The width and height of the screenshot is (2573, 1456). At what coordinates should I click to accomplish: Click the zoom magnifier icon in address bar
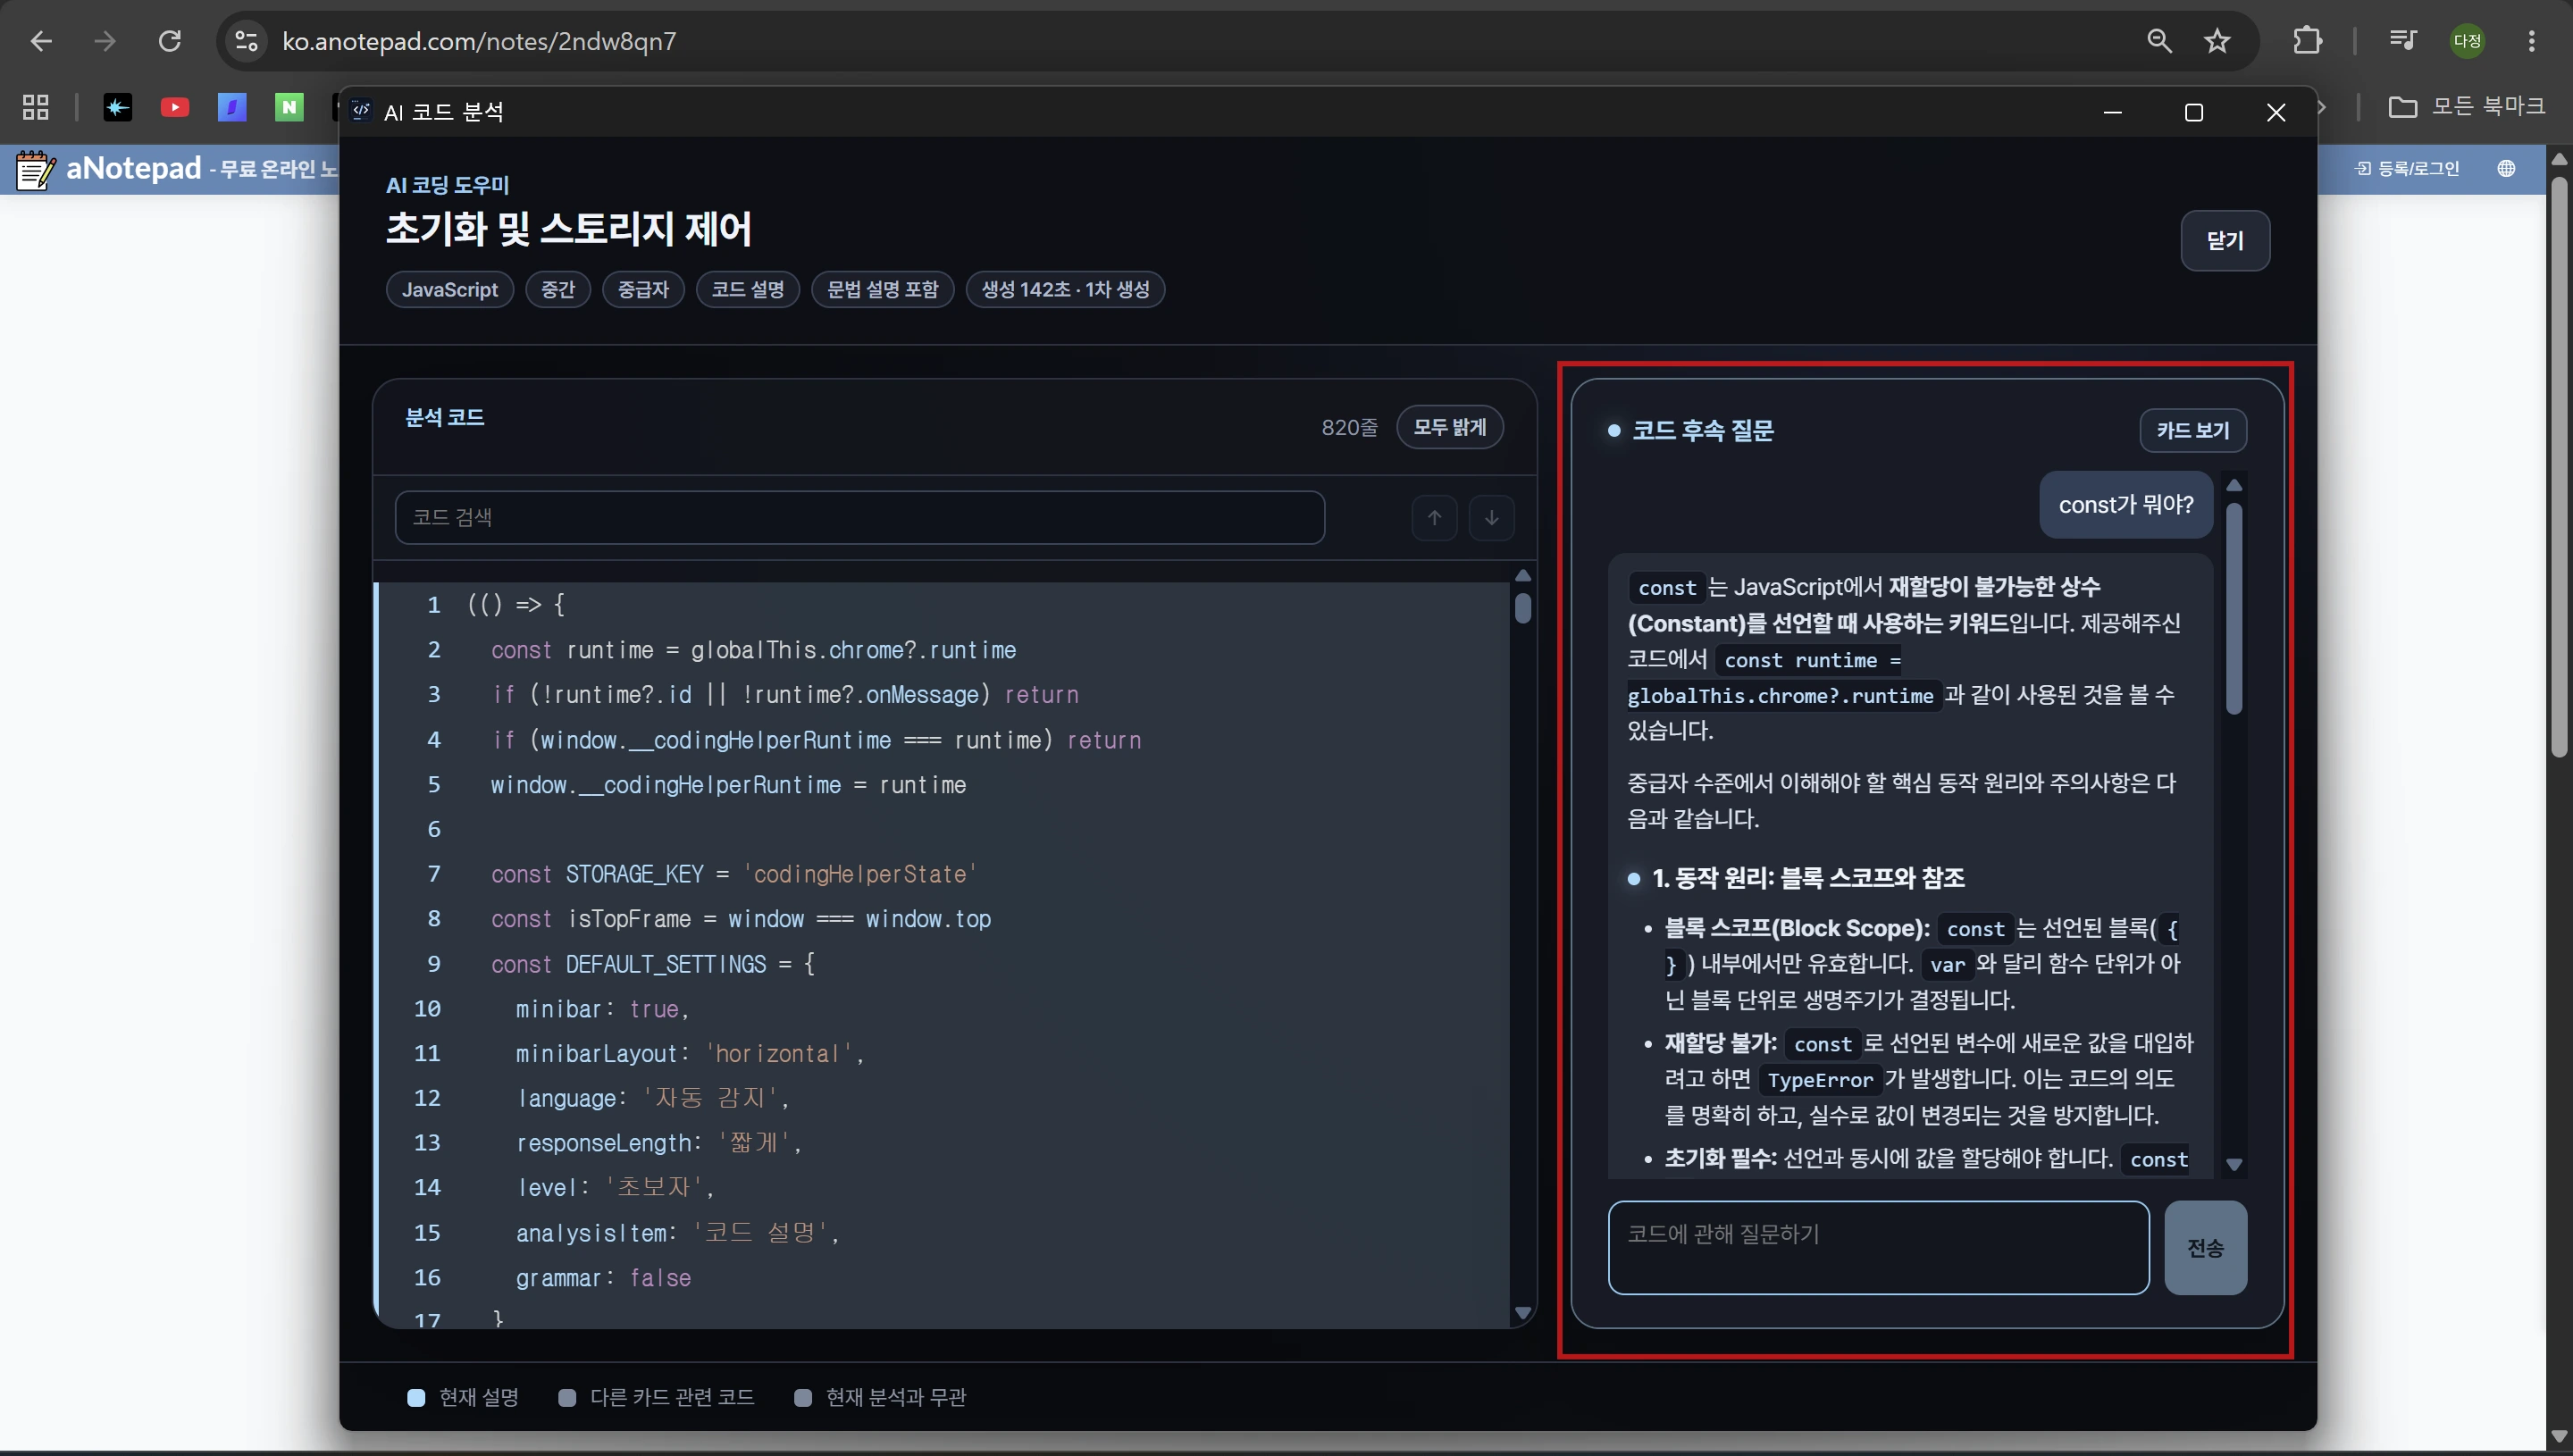click(2159, 41)
